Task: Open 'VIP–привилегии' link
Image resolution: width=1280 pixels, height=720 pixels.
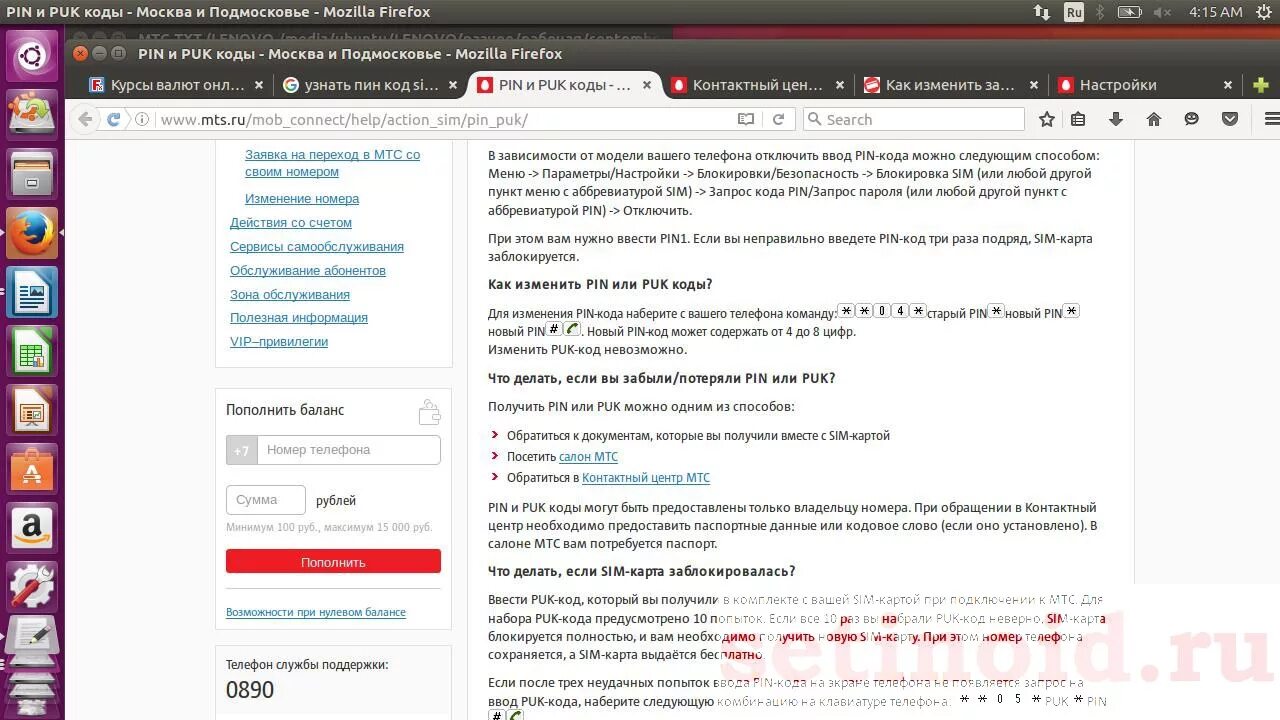Action: pyautogui.click(x=279, y=341)
